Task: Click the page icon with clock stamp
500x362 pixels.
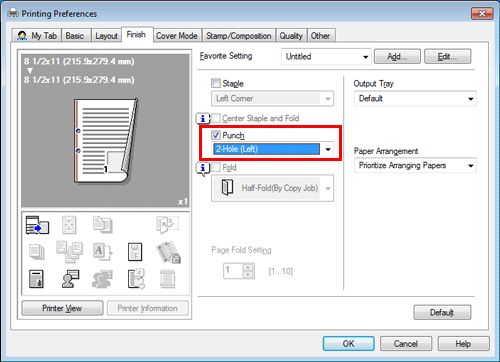Action: pyautogui.click(x=136, y=279)
